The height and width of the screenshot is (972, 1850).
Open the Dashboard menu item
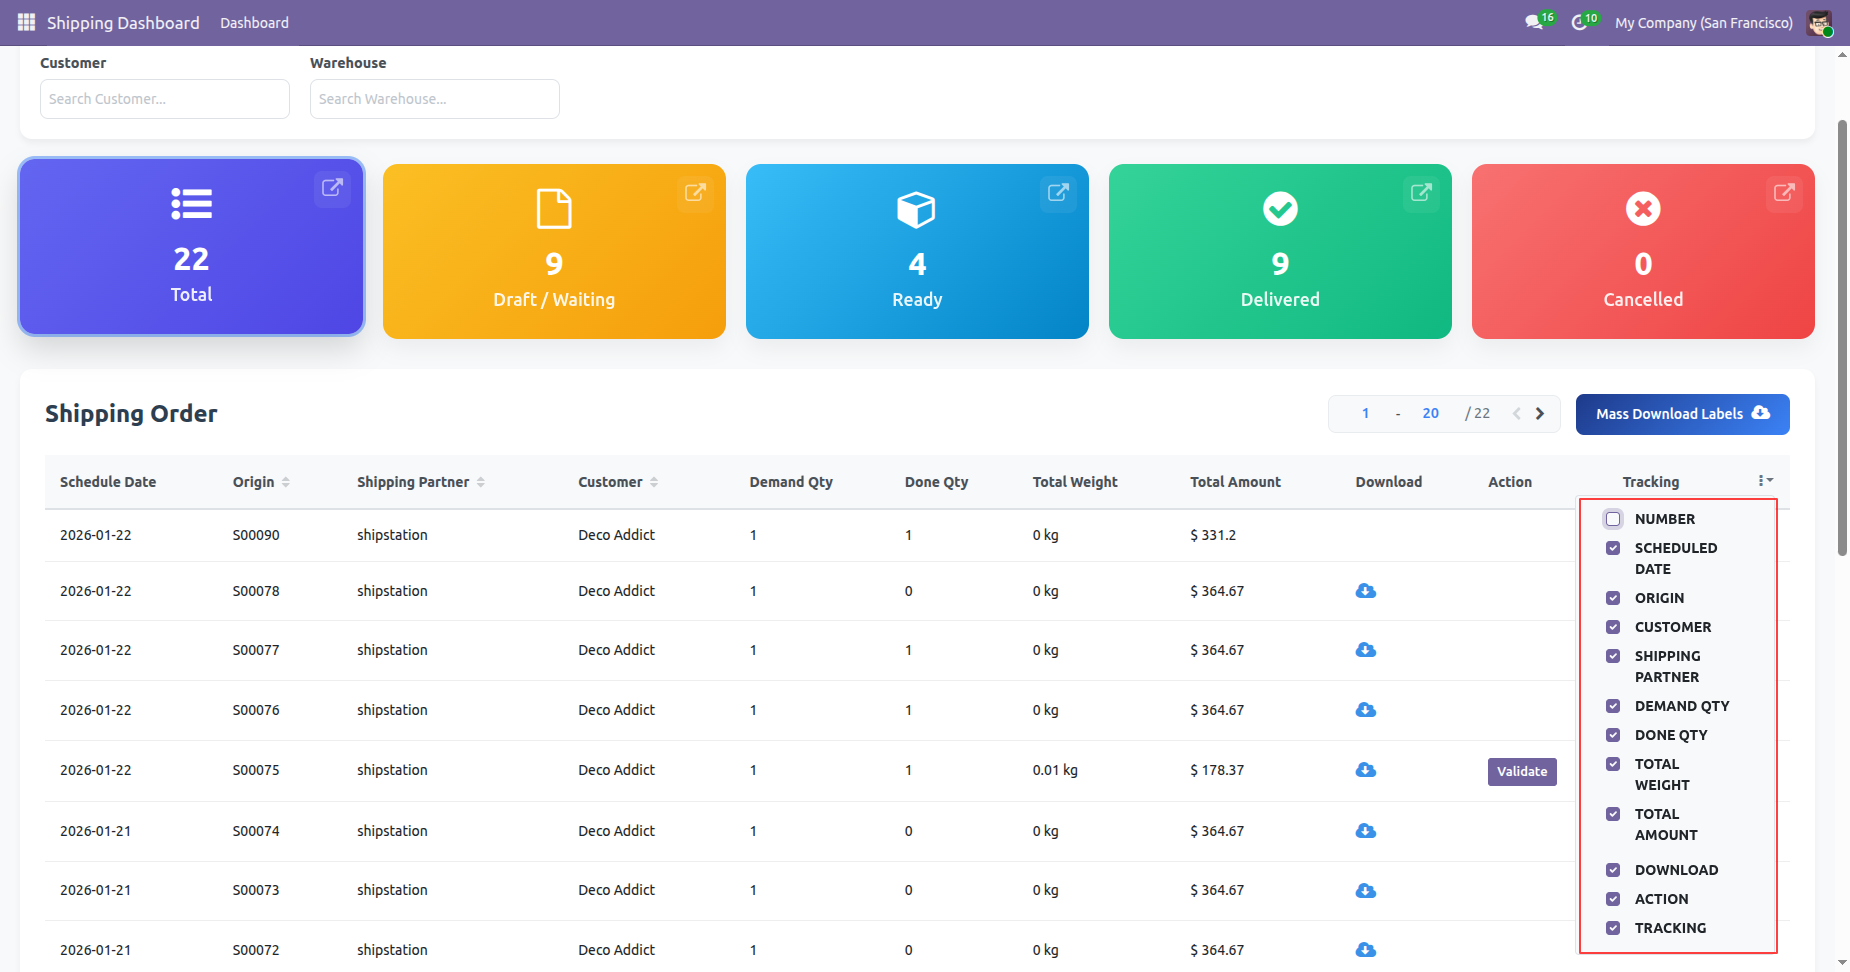(x=254, y=23)
